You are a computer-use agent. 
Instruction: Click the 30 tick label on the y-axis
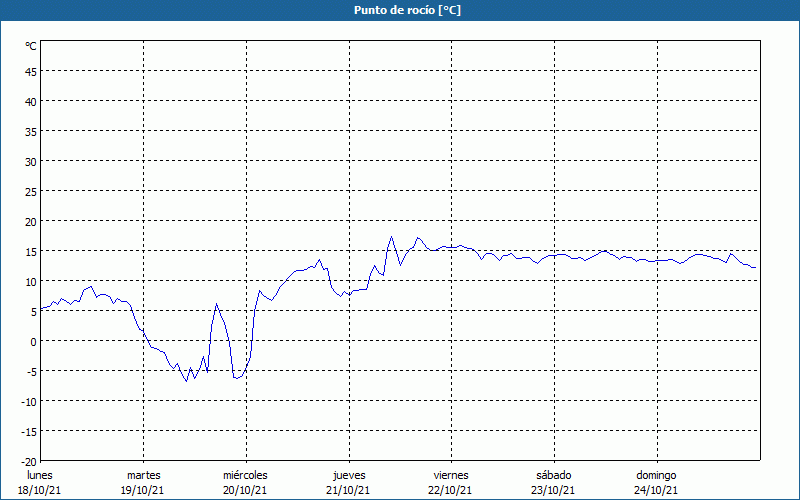(x=30, y=161)
